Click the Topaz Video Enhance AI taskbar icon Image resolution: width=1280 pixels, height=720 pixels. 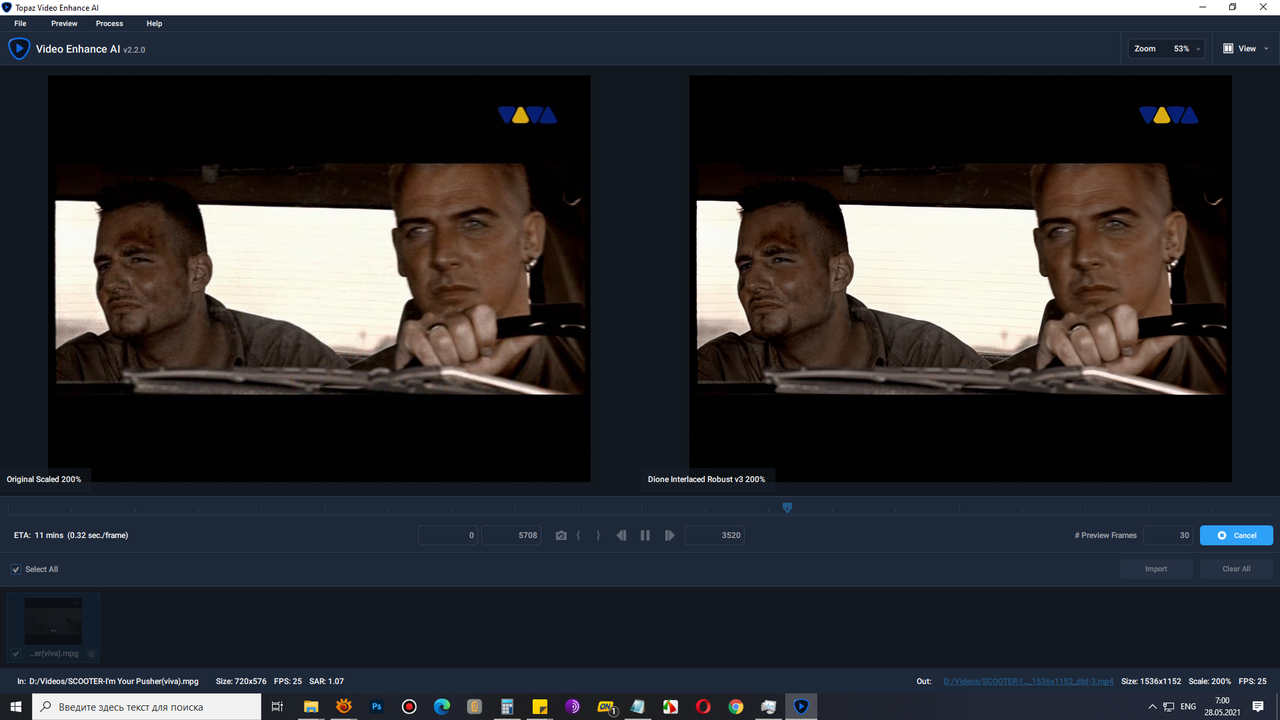pyautogui.click(x=801, y=706)
